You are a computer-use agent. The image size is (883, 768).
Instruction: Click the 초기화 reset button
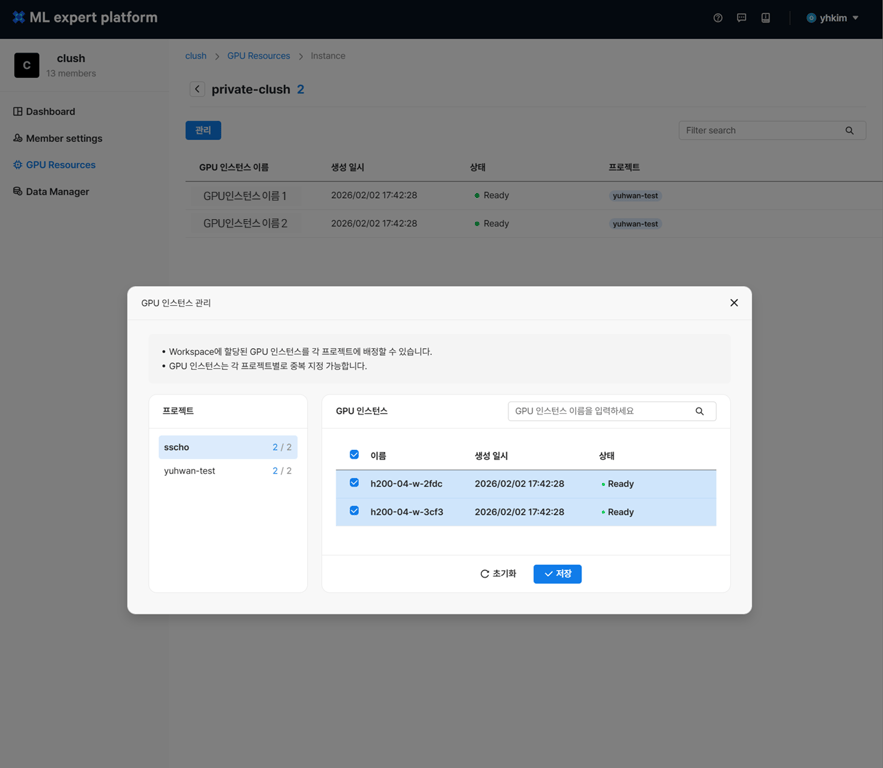click(498, 574)
